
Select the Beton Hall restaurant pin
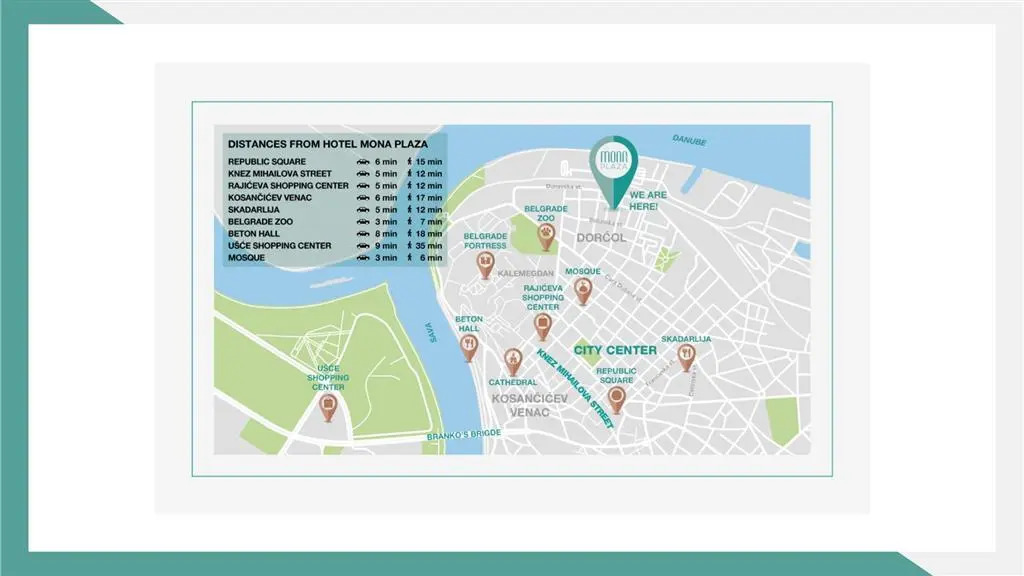coord(469,346)
